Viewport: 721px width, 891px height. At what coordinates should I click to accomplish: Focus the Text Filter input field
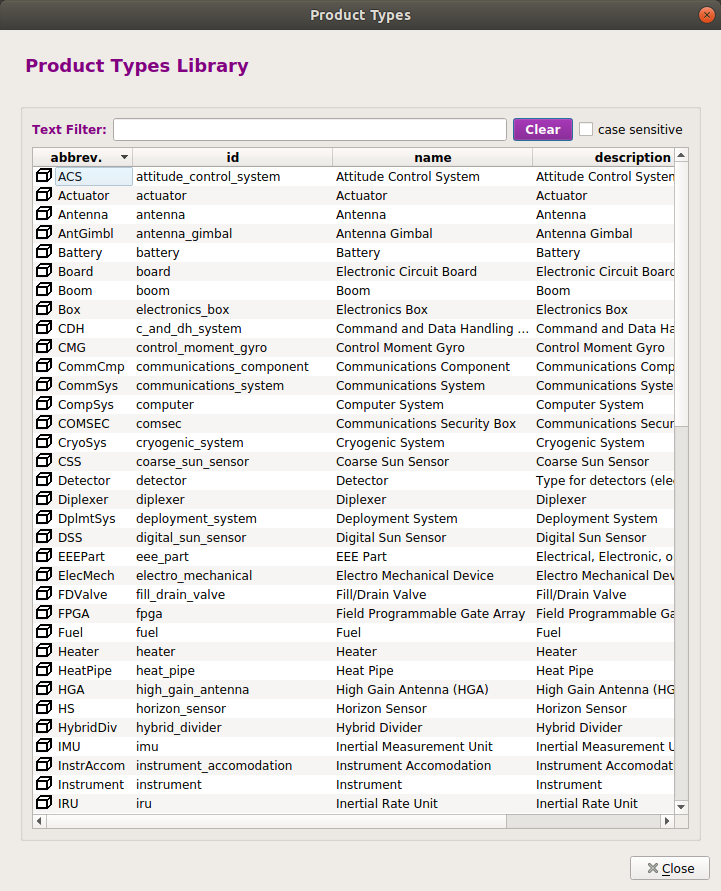click(310, 130)
